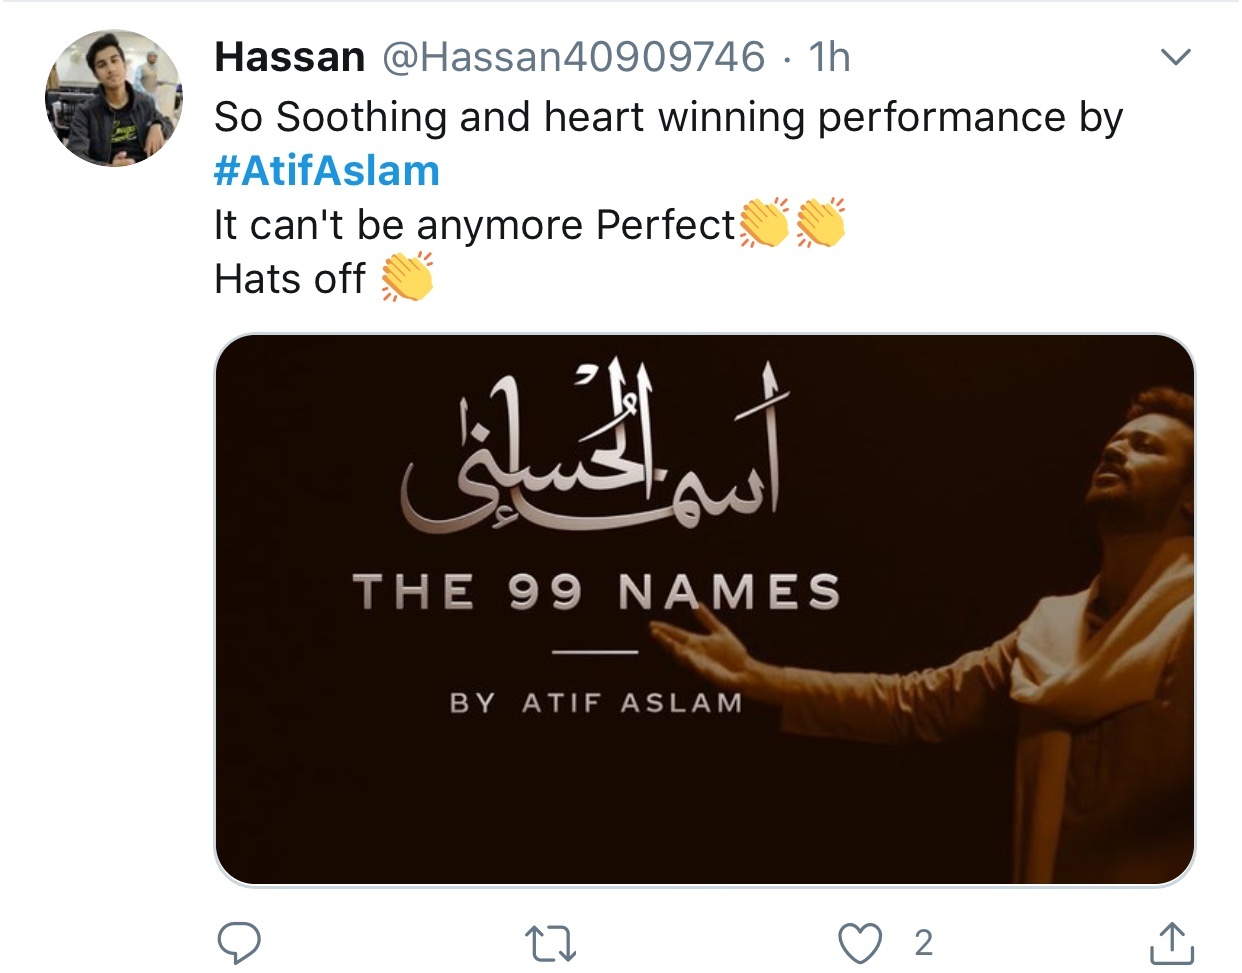Open the #AtifAslam hashtag
Viewport: 1242px width, 973px height.
(x=327, y=171)
